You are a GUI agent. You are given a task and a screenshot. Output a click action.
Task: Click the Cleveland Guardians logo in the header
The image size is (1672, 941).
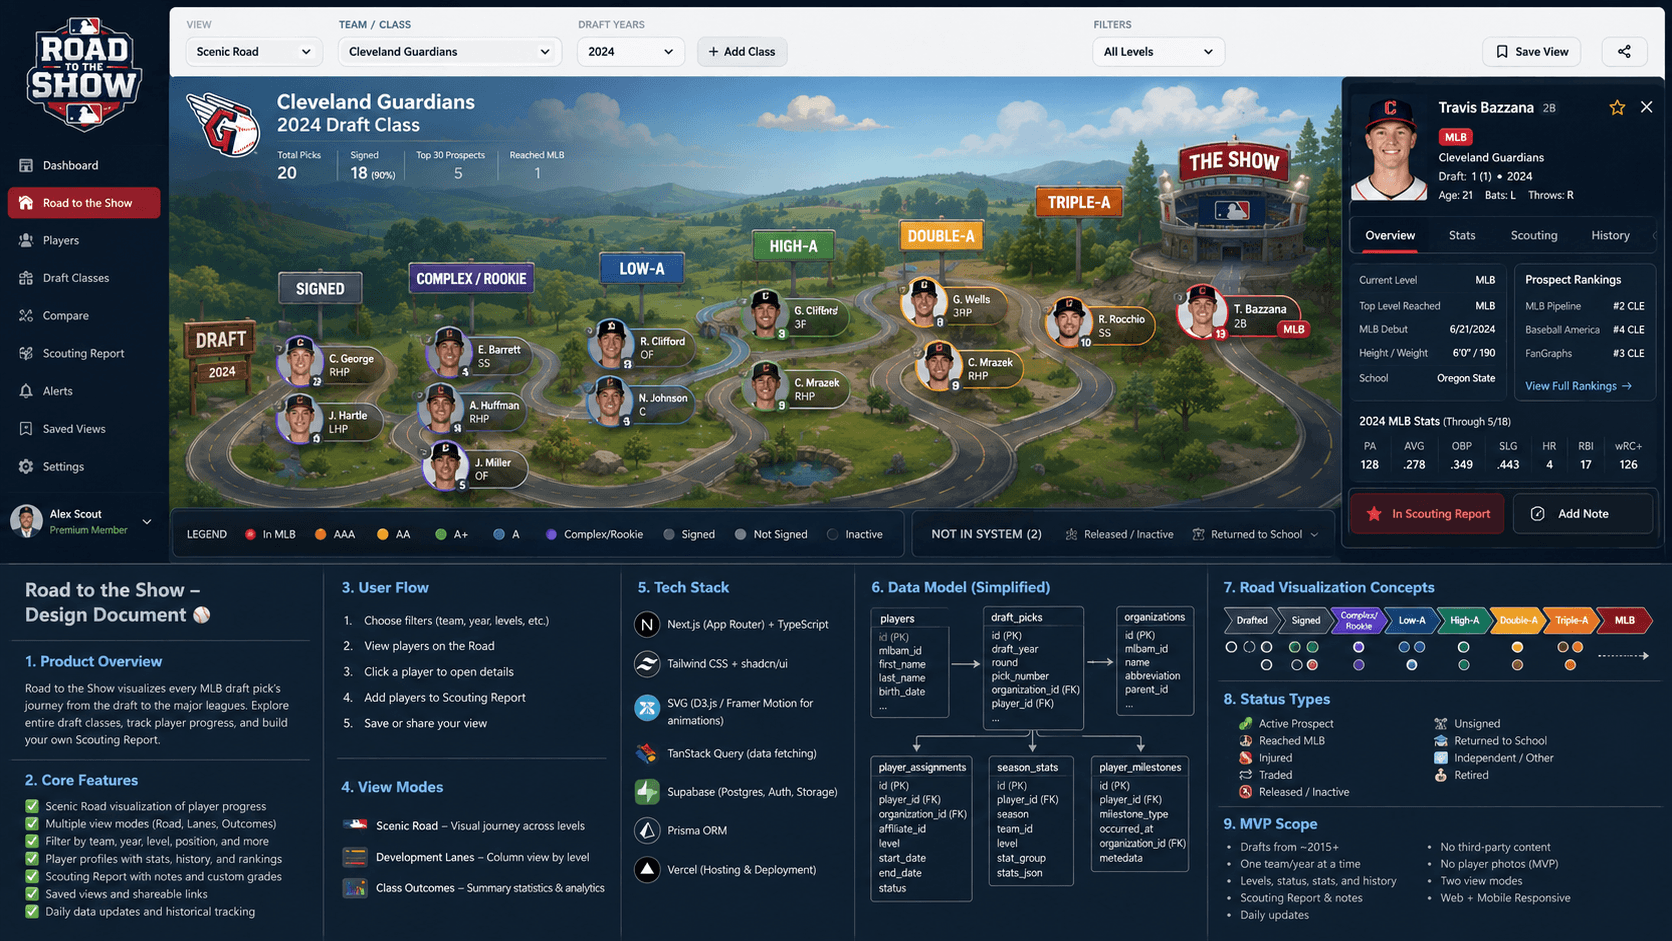(225, 125)
